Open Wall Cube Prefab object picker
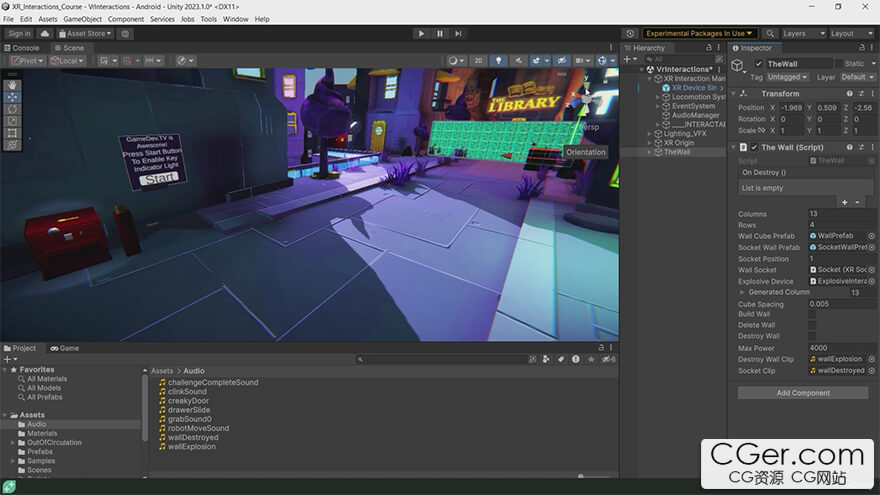880x495 pixels. pyautogui.click(x=872, y=236)
